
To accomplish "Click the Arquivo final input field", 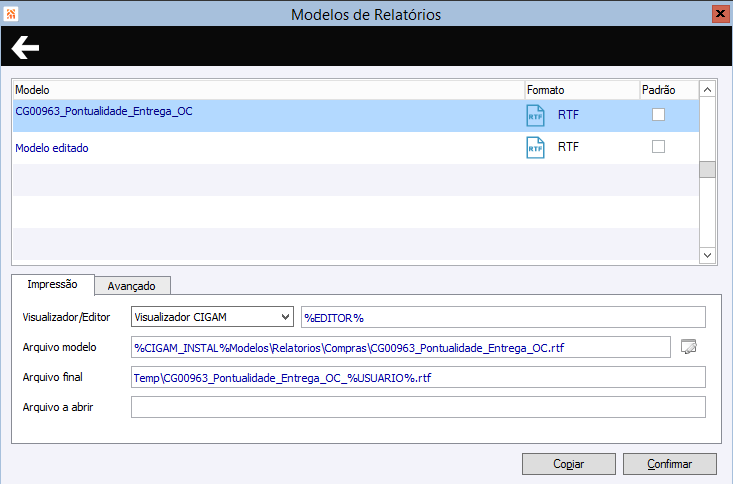I will [x=418, y=377].
